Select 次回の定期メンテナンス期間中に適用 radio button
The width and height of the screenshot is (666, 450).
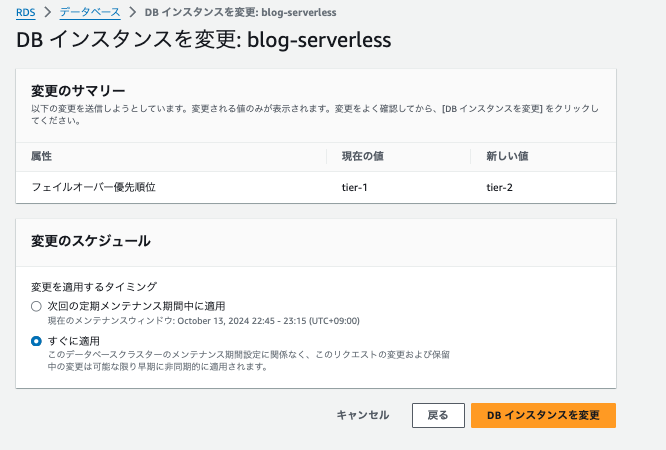36,306
